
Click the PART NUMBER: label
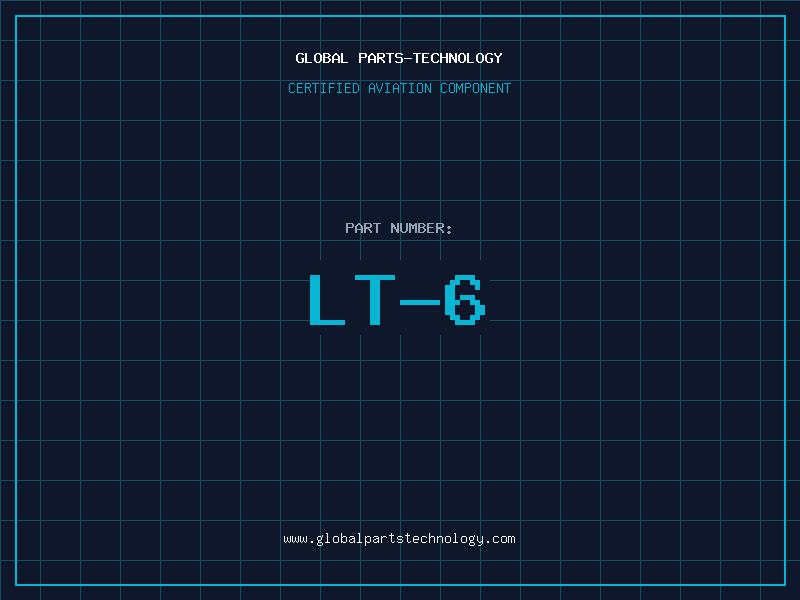[x=398, y=228]
